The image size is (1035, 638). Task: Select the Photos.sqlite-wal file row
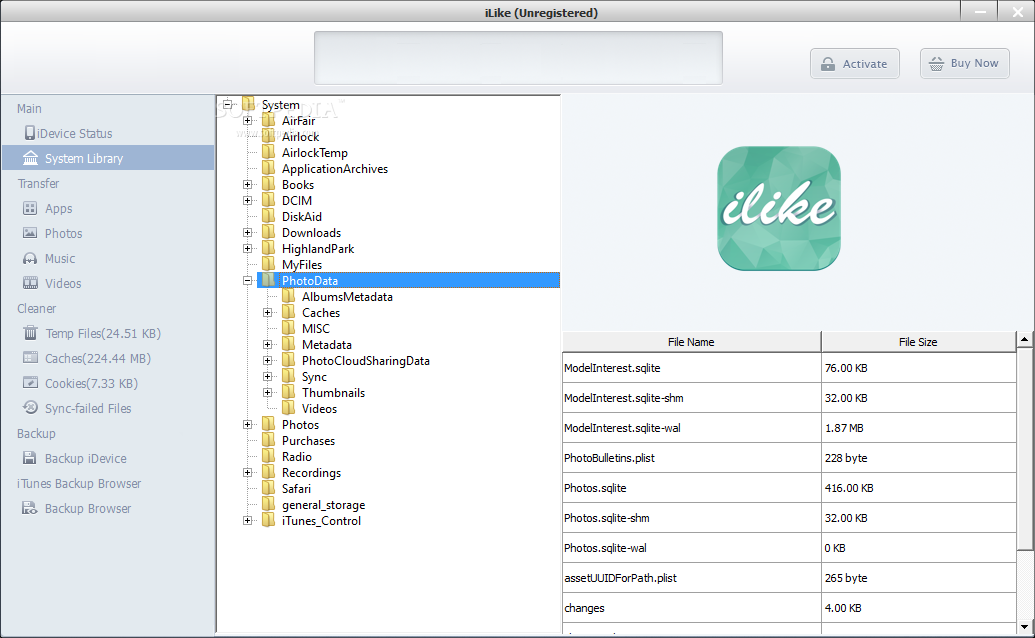pos(789,548)
